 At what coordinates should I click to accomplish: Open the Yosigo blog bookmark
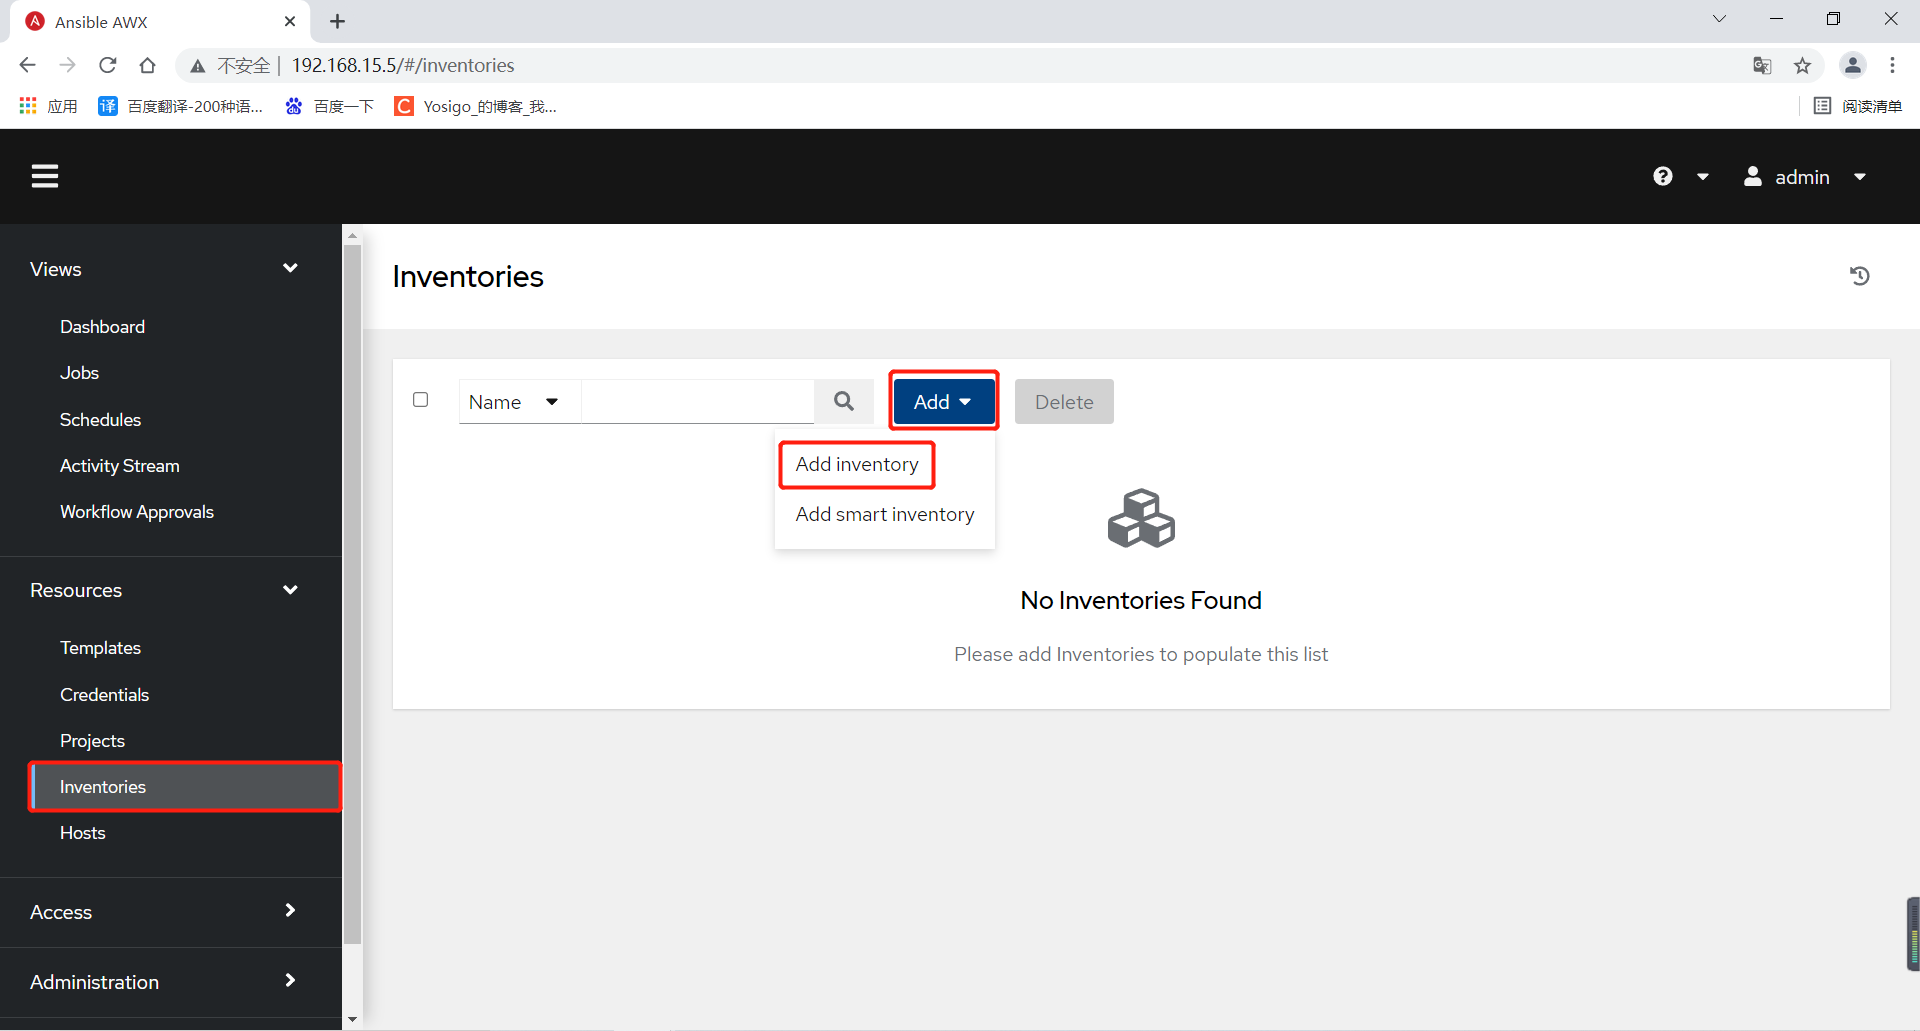click(x=476, y=106)
